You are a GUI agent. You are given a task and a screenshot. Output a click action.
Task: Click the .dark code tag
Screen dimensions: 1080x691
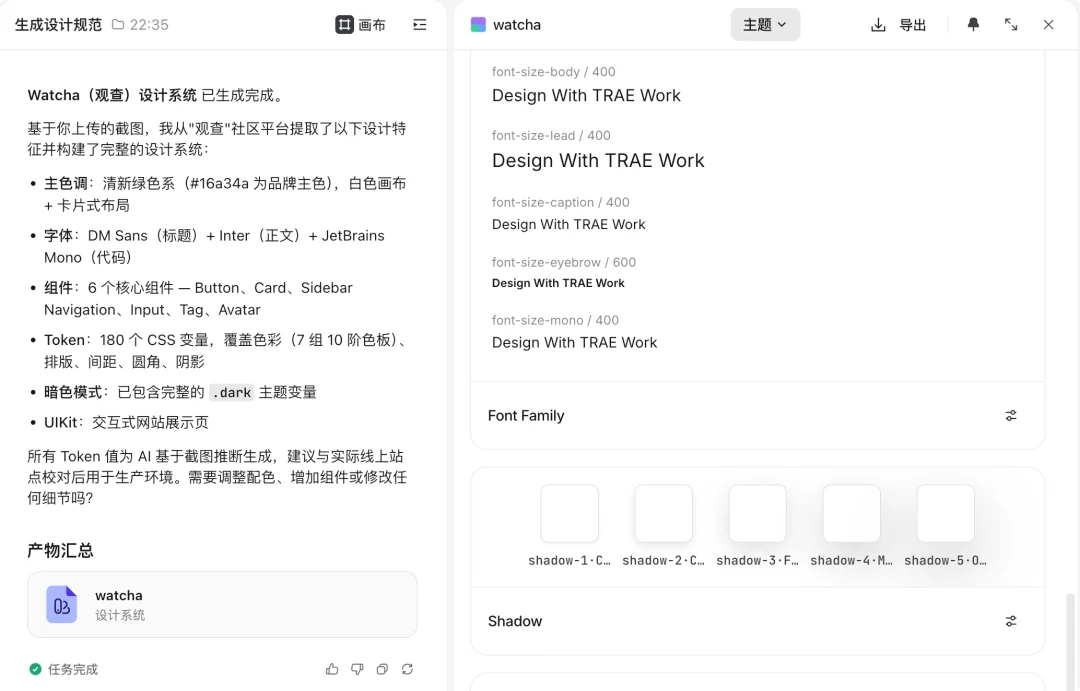(232, 392)
